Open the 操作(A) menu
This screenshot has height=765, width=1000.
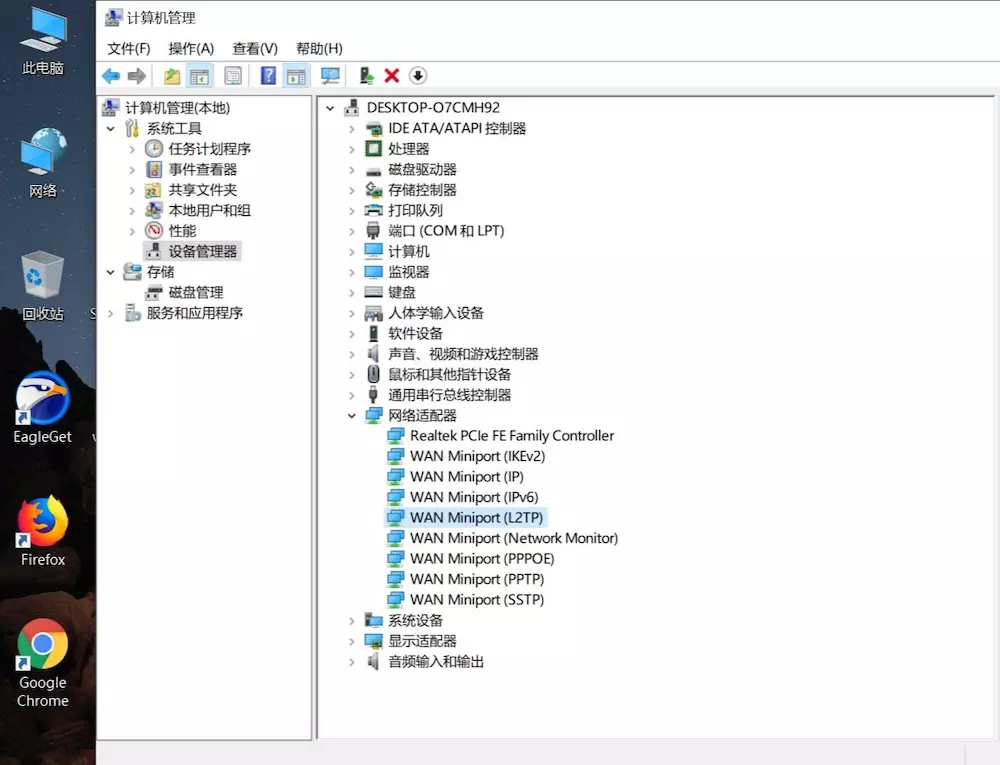[191, 48]
